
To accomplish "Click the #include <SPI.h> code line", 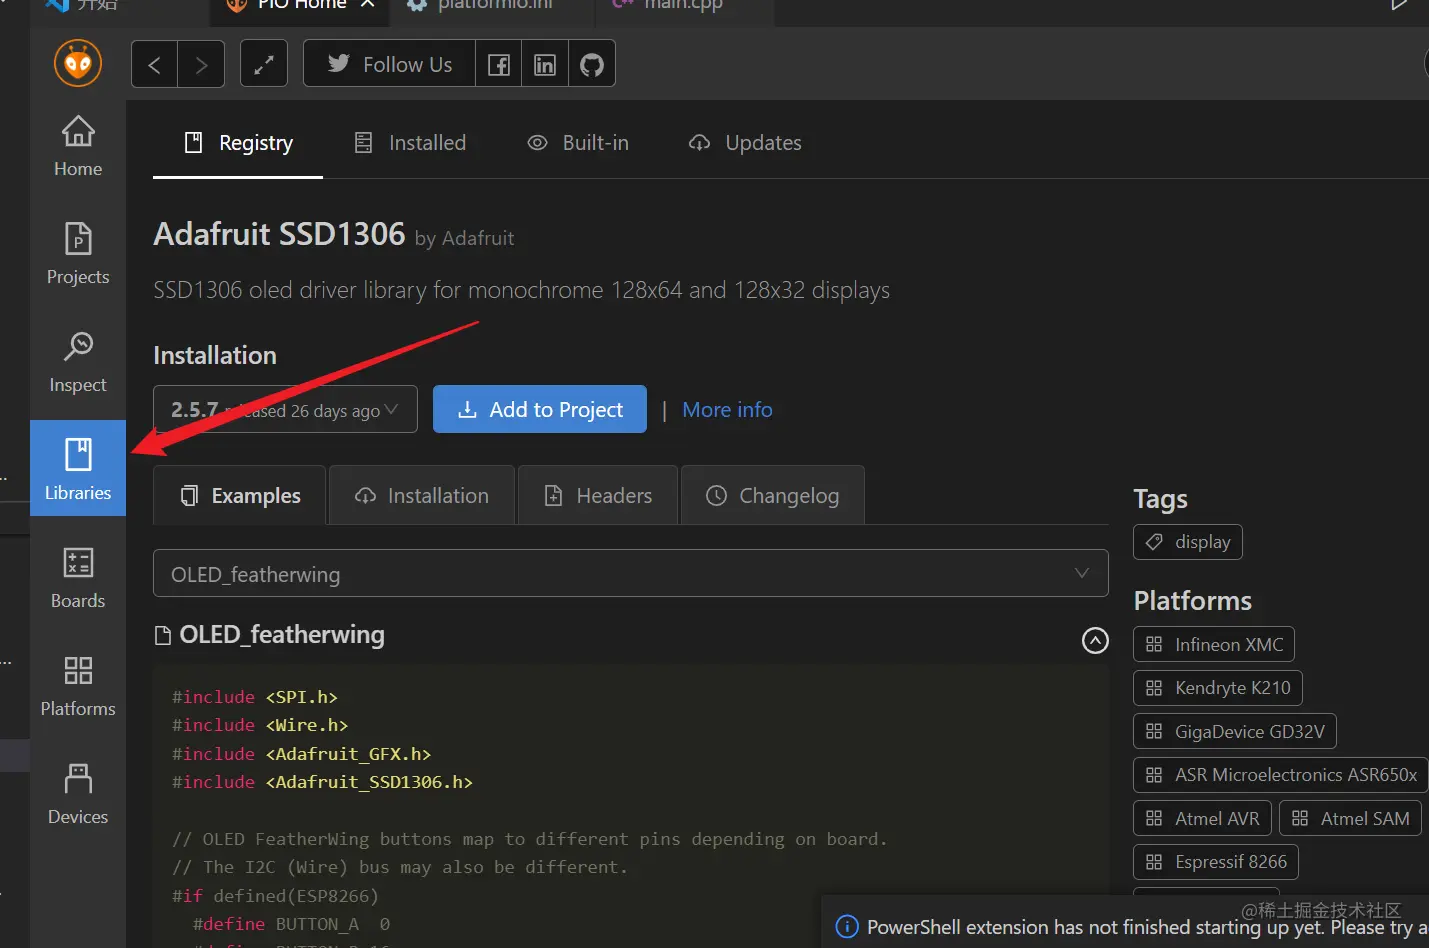I will (x=255, y=697).
